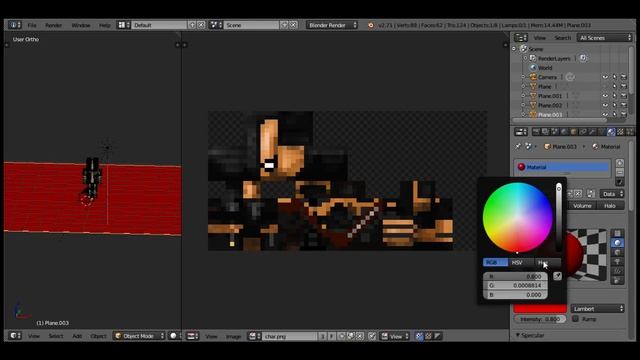Open the Help menu
640x360 pixels.
pyautogui.click(x=104, y=25)
